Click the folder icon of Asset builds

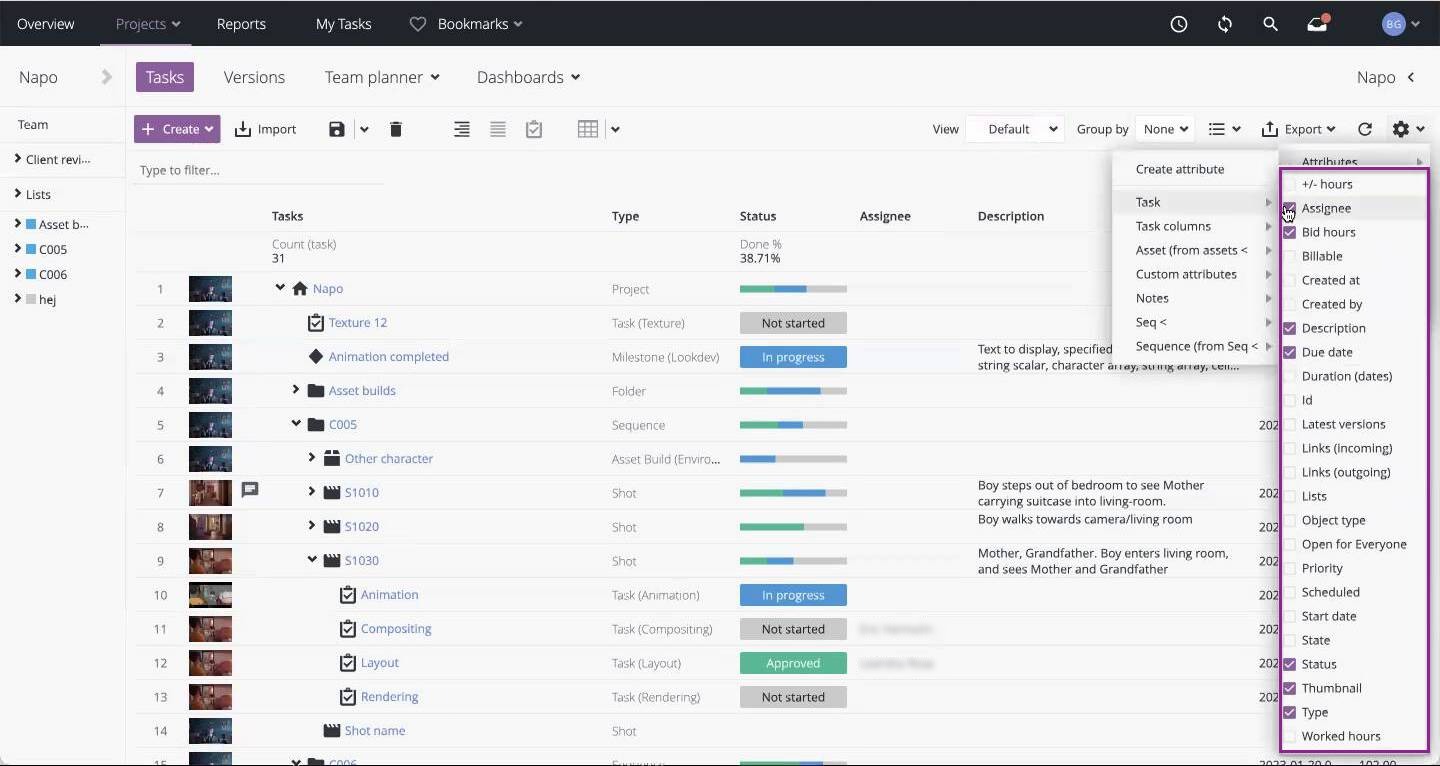pyautogui.click(x=316, y=390)
